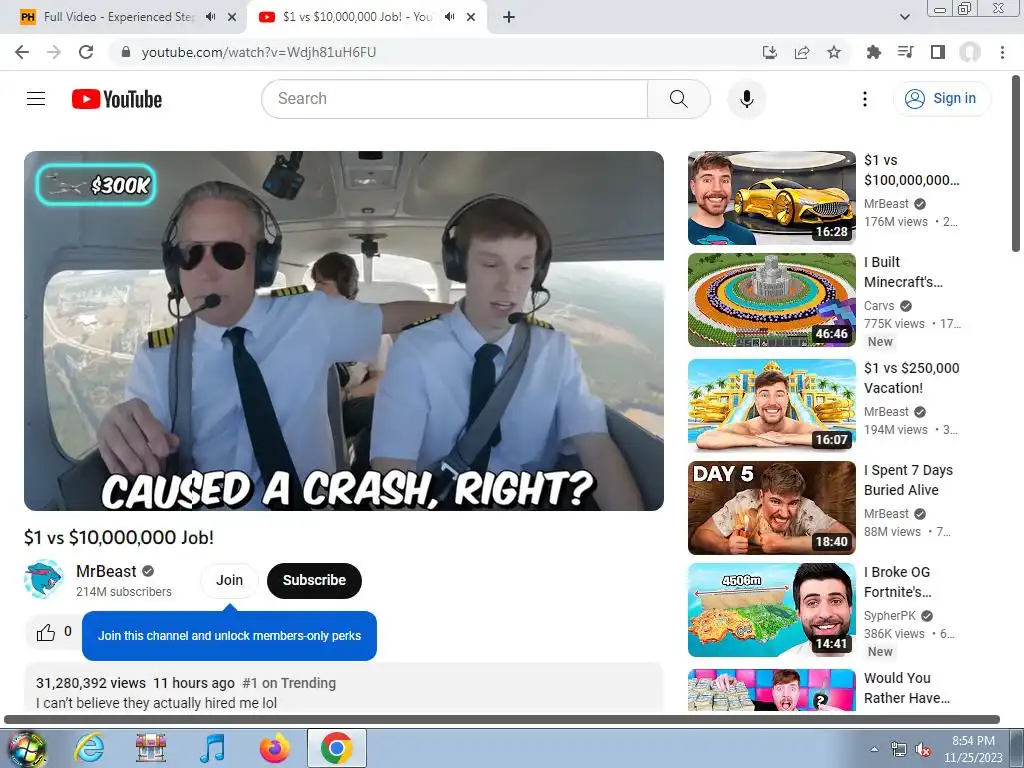Click the page vertical scrollbar
Image resolution: width=1024 pixels, height=768 pixels.
tap(1016, 163)
